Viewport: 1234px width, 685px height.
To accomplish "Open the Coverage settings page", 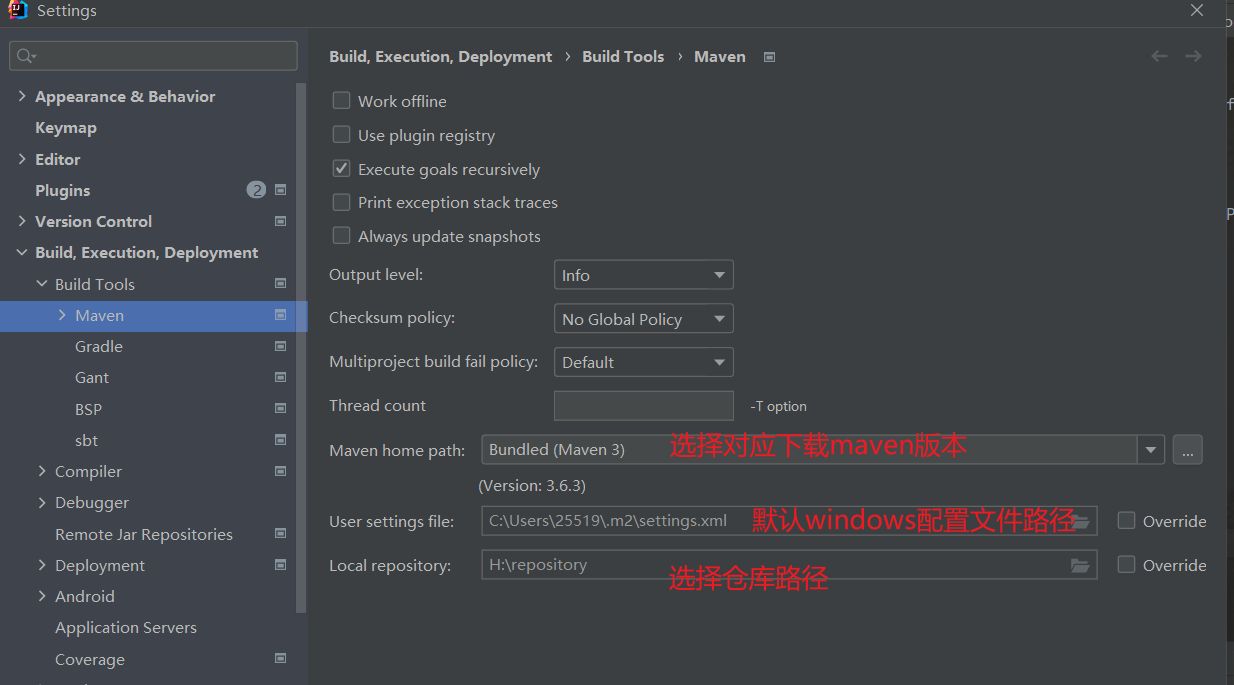I will (x=90, y=659).
